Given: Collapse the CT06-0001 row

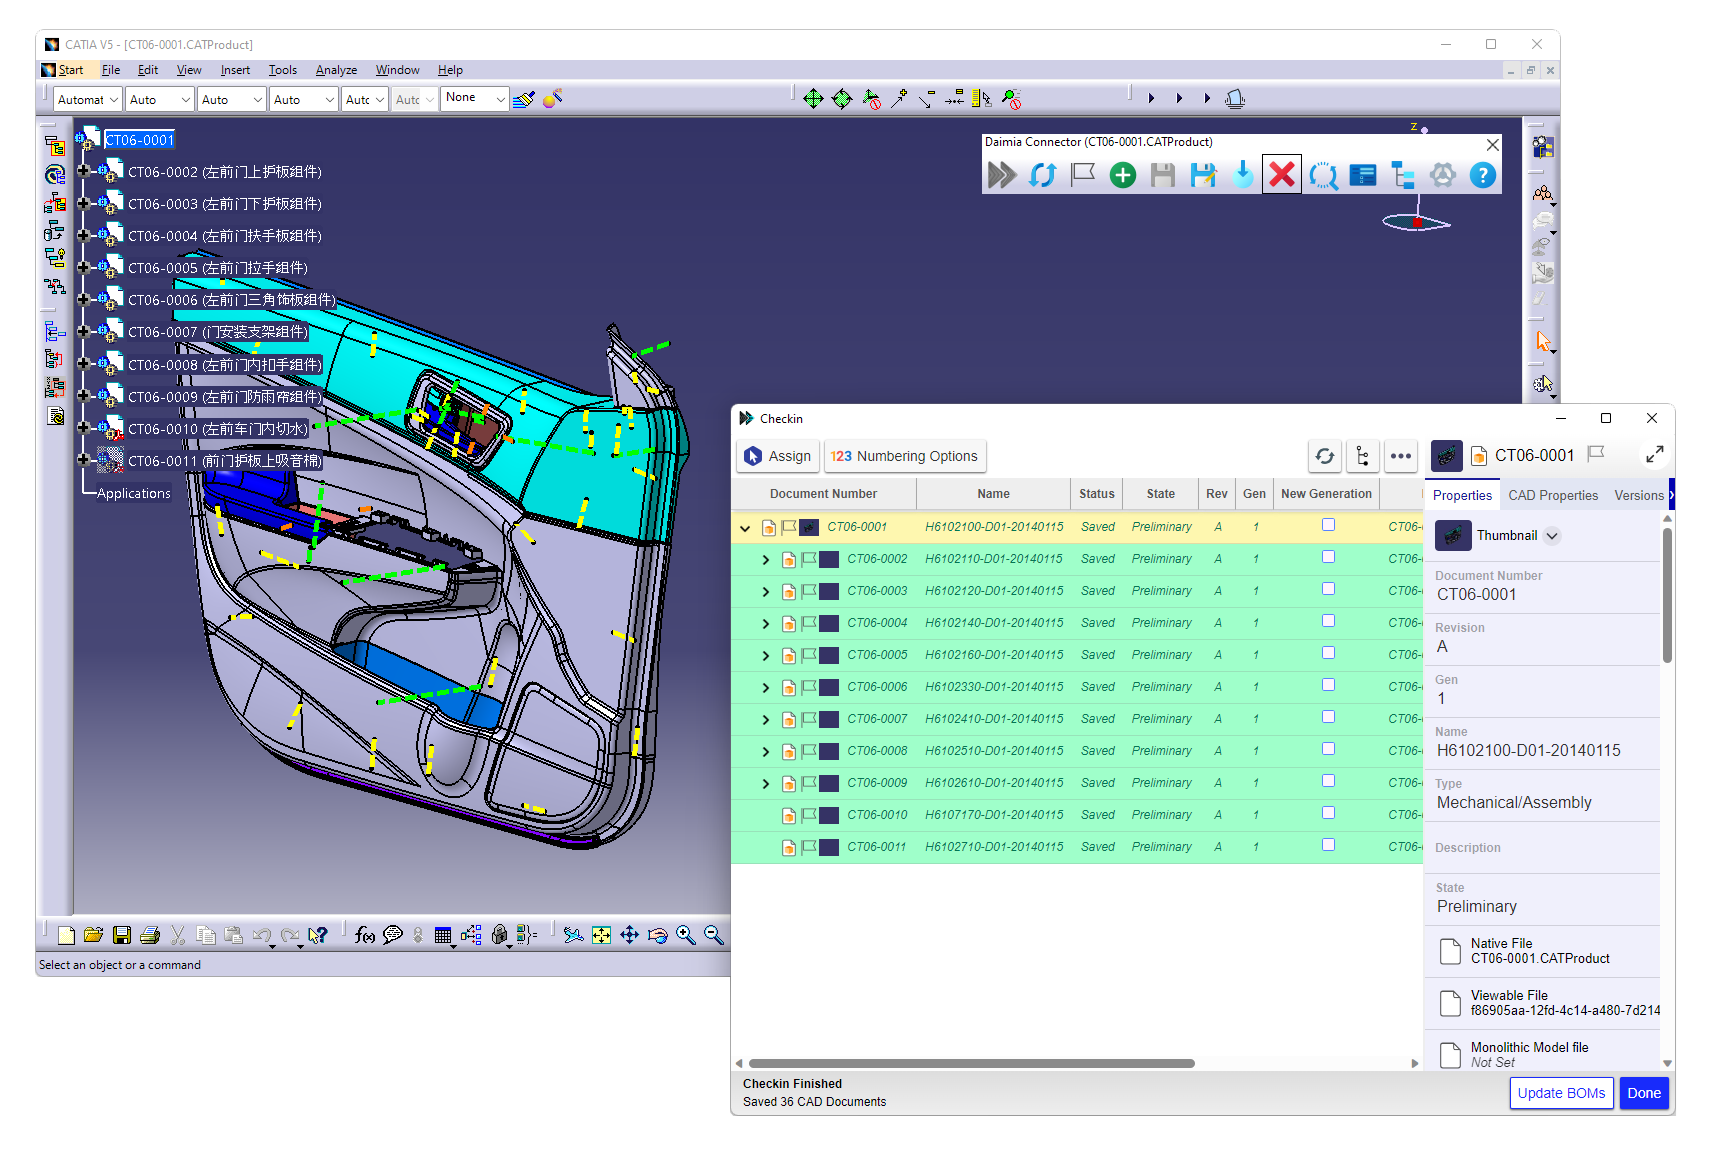Looking at the screenshot, I should coord(745,527).
